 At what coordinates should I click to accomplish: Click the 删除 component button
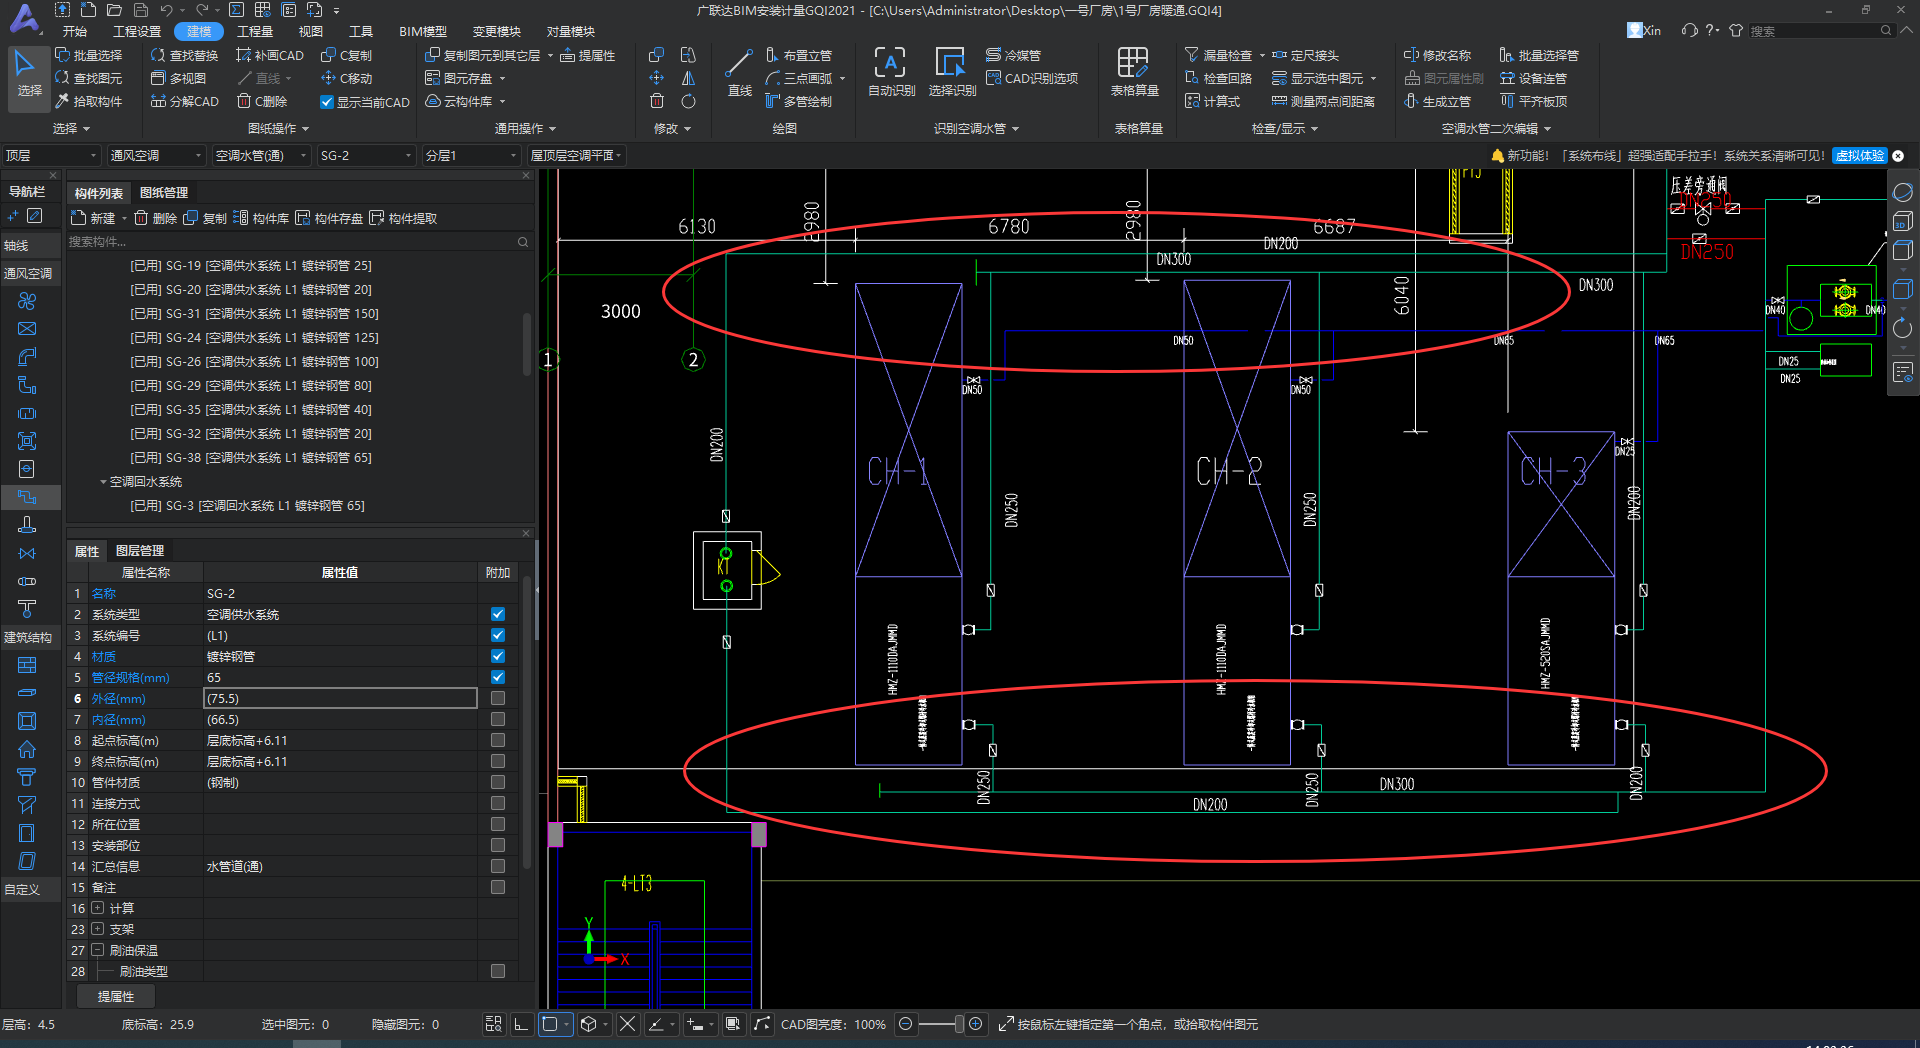pyautogui.click(x=155, y=218)
